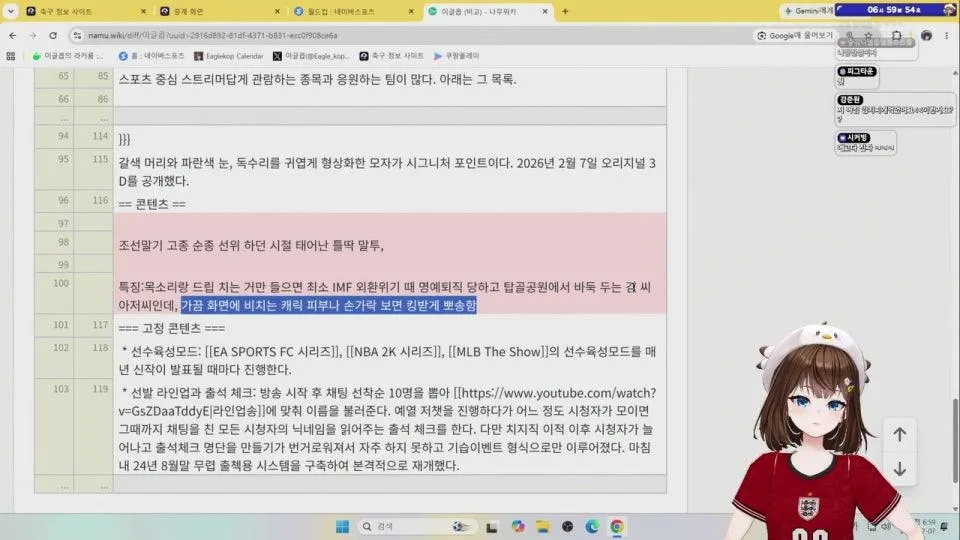Viewport: 960px width, 540px height.
Task: Click the browser forward arrow
Action: [33, 36]
